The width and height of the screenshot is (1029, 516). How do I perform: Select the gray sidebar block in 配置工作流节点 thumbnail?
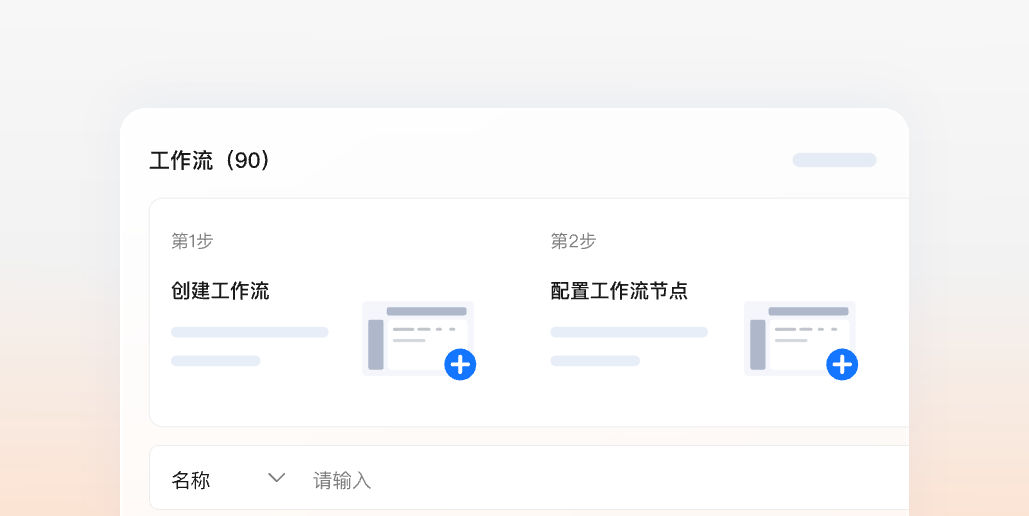758,345
